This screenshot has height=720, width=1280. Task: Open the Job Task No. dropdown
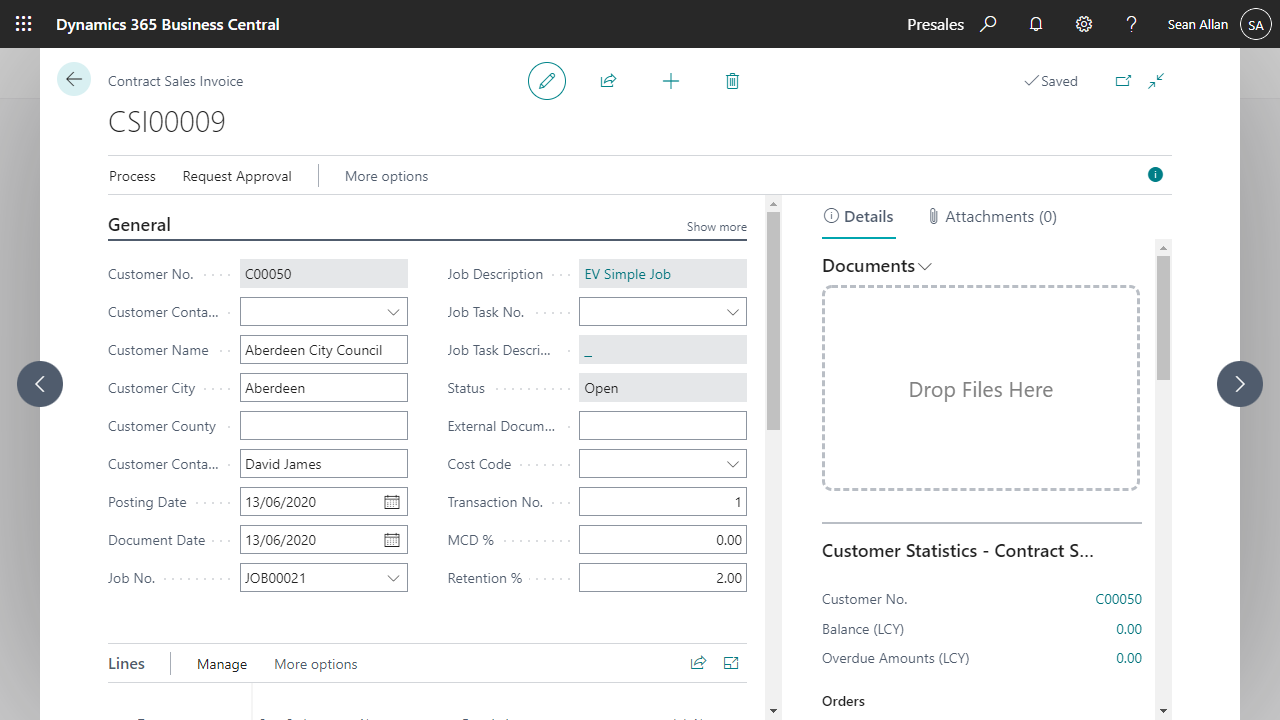pos(732,312)
